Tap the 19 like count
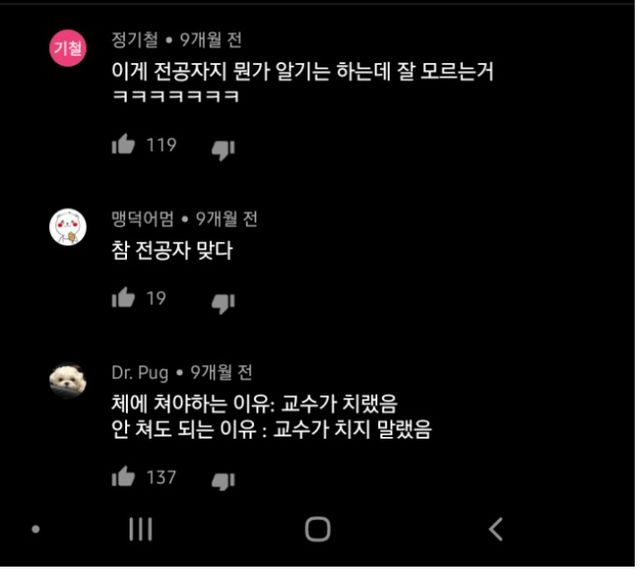Screen dimensions: 640x579 click(x=156, y=298)
